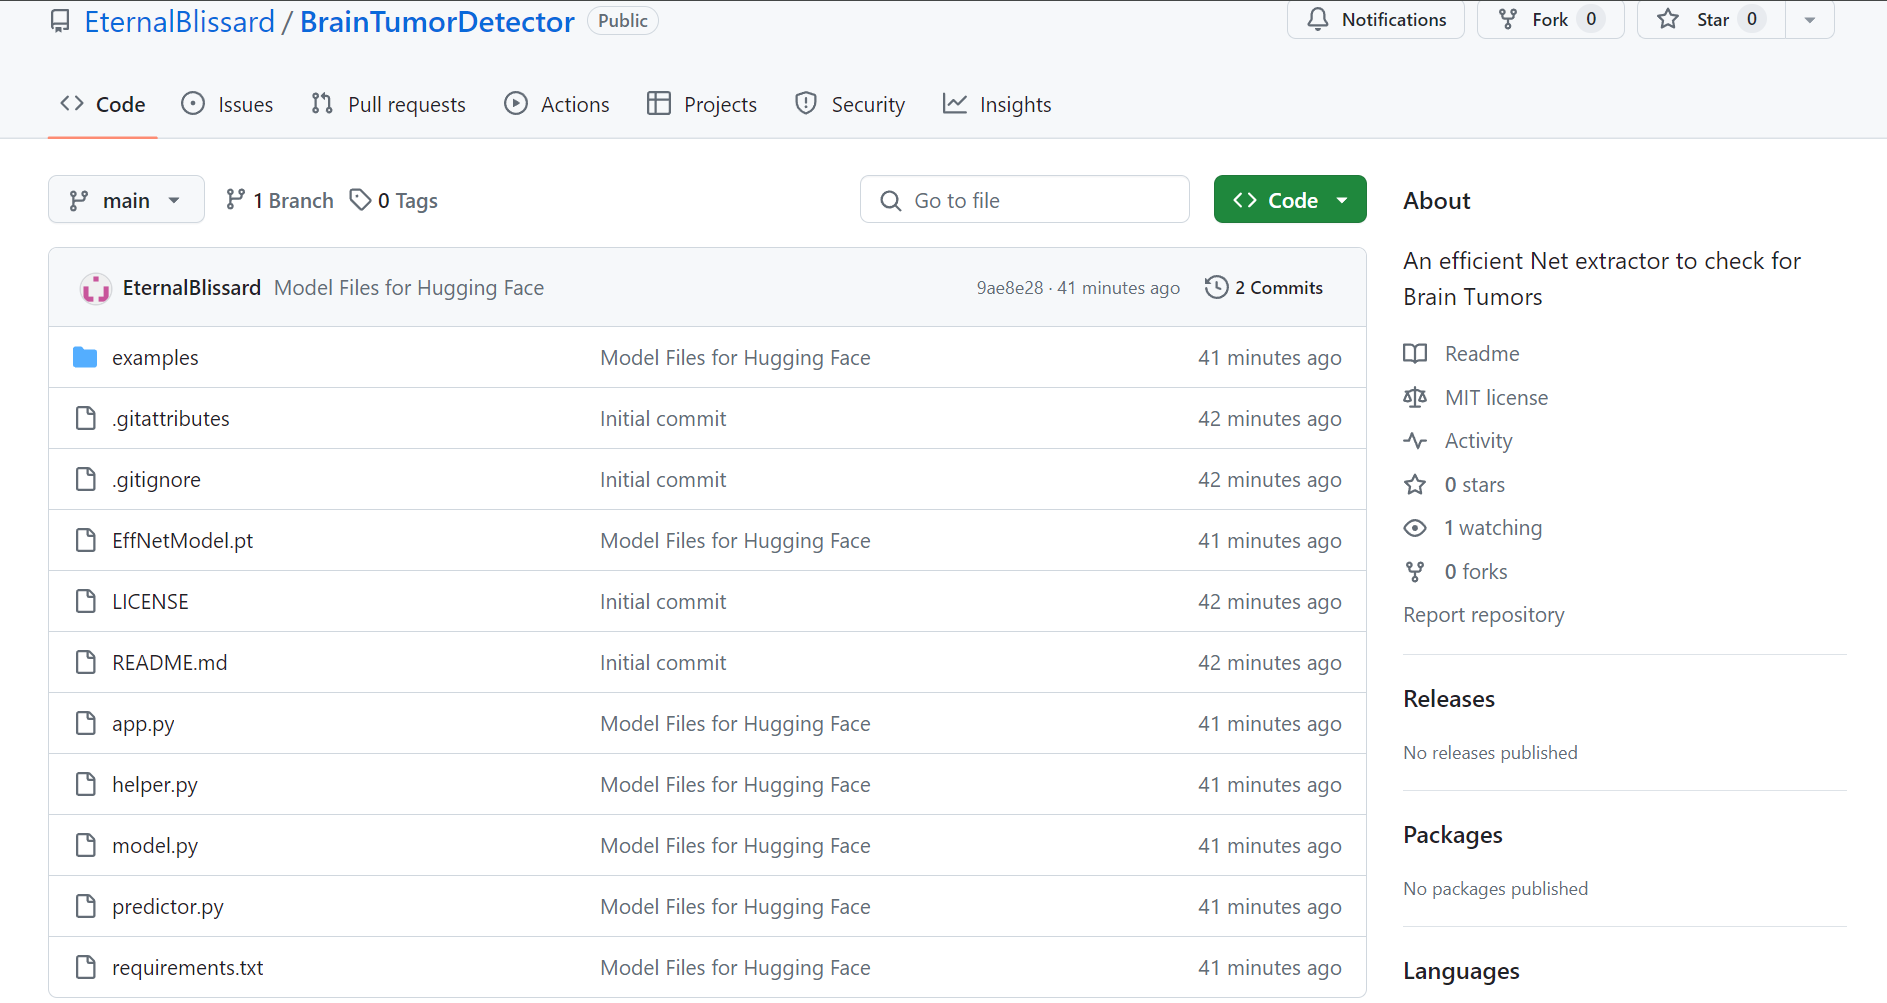Open the BrainTumorDetector repository name link
This screenshot has width=1887, height=1003.
(437, 21)
